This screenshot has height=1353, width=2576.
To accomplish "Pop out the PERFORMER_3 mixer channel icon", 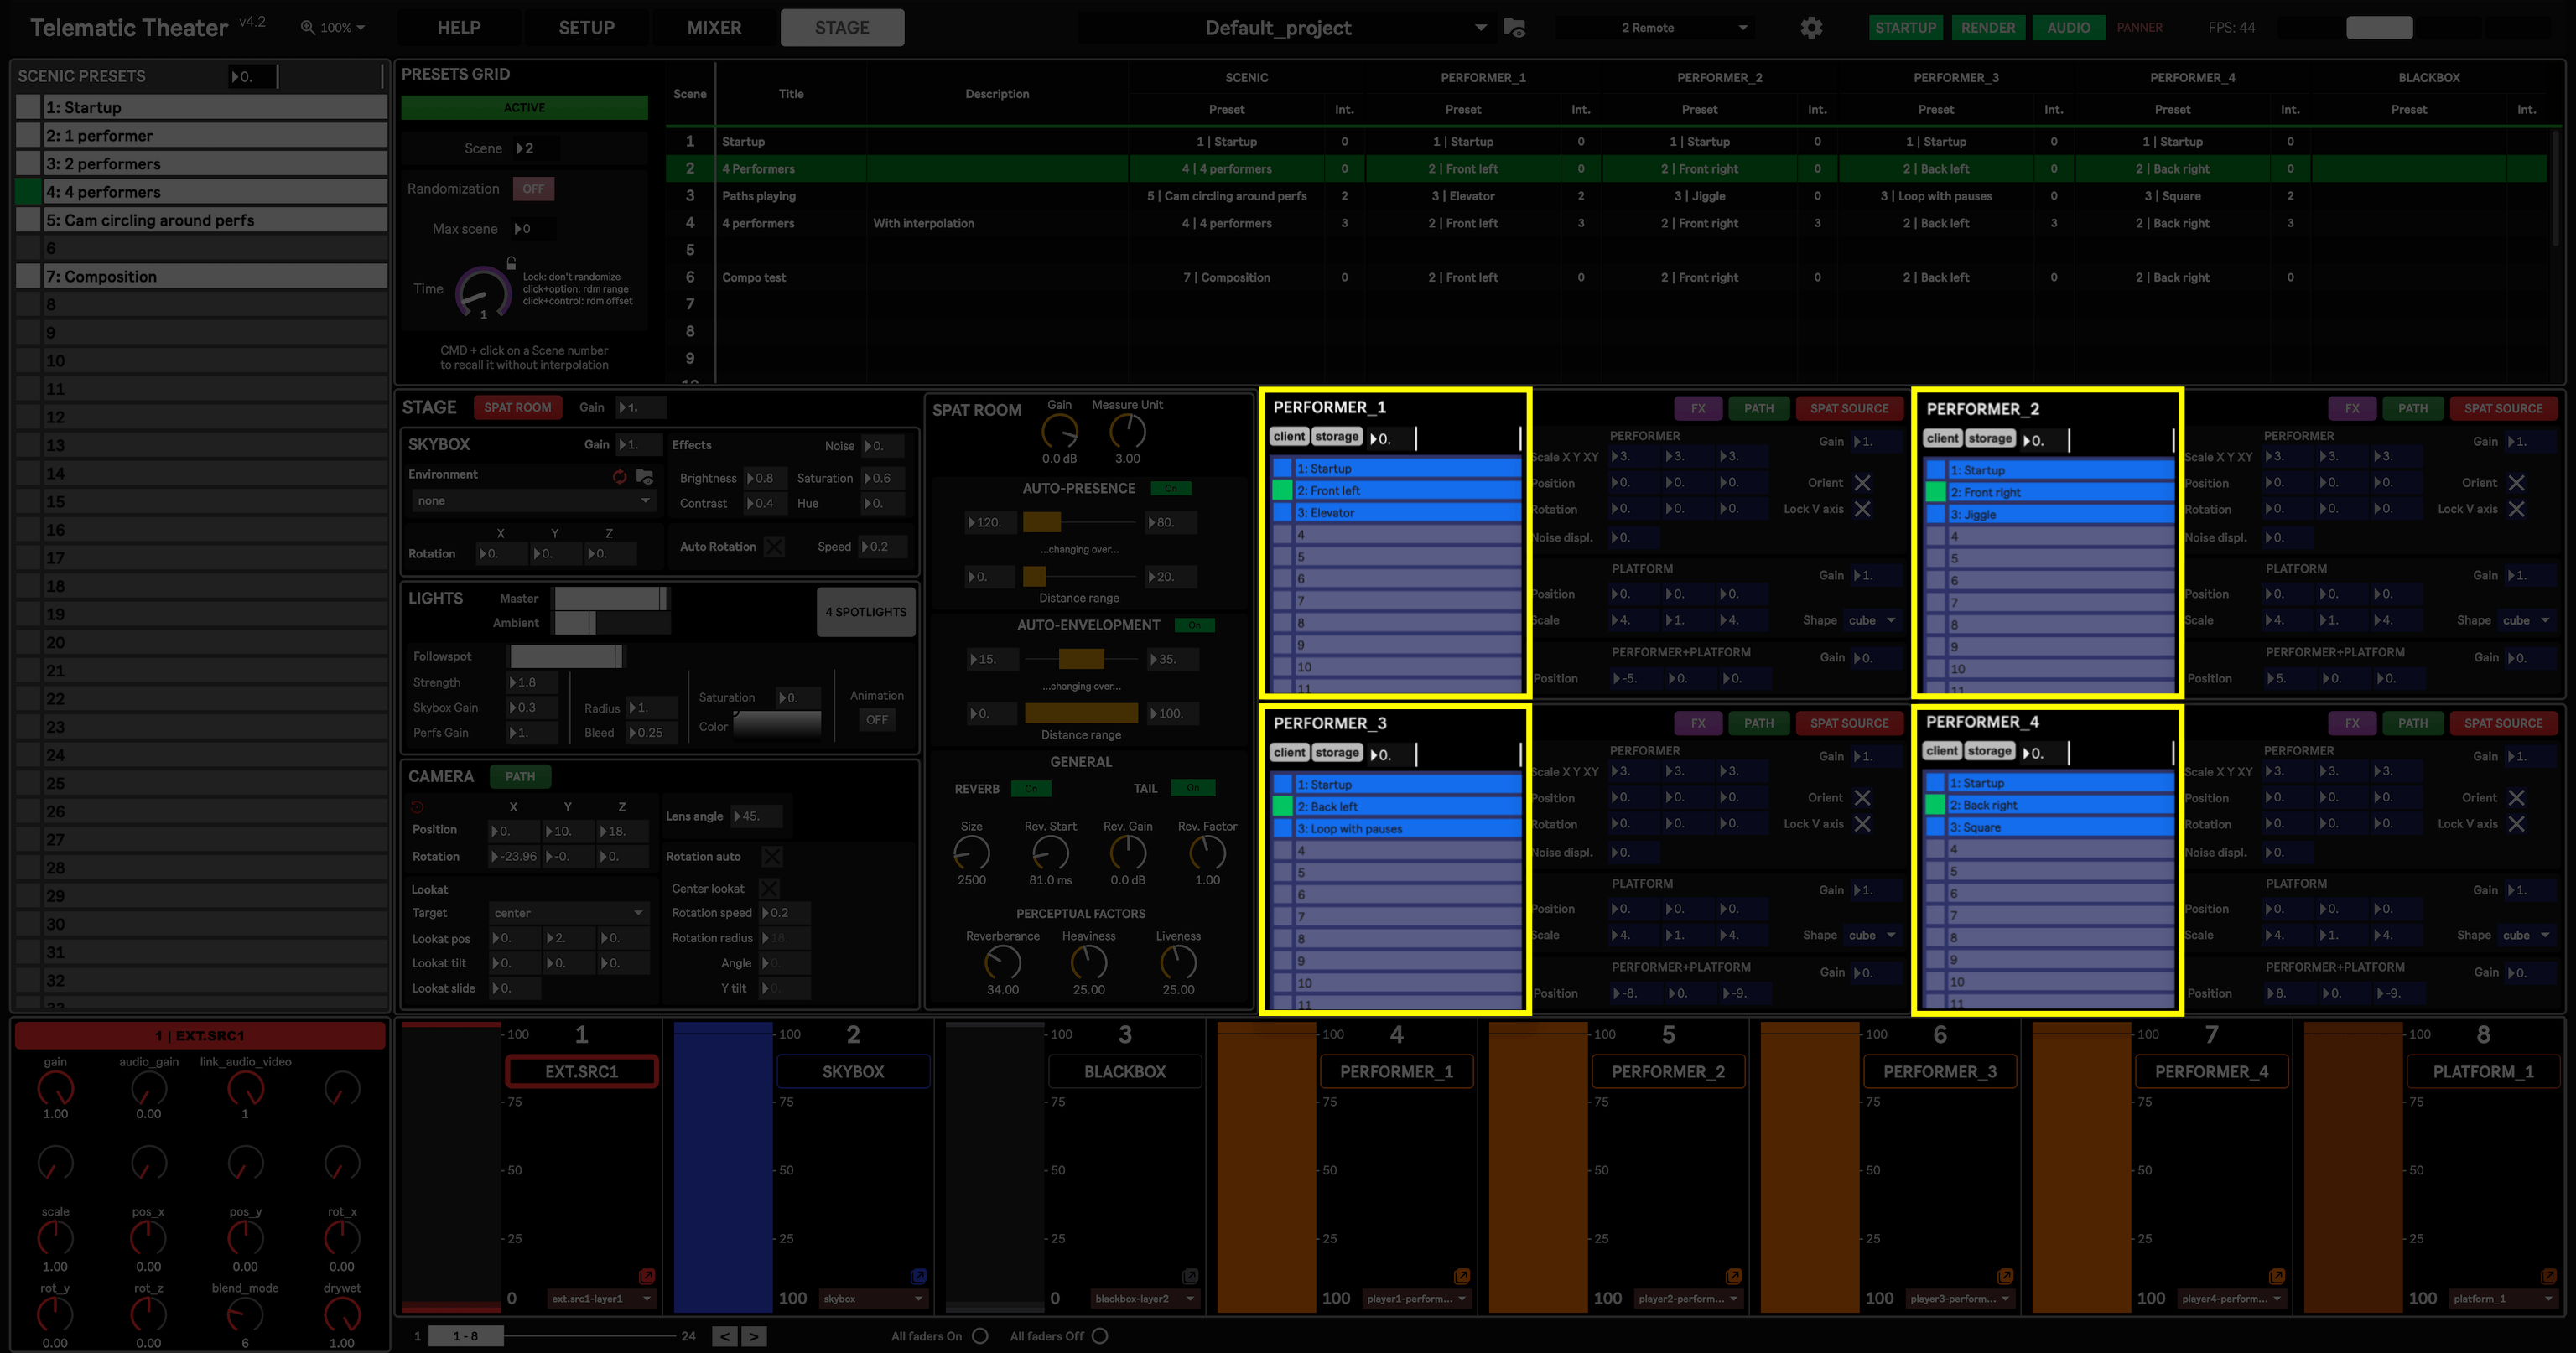I will [2005, 1276].
